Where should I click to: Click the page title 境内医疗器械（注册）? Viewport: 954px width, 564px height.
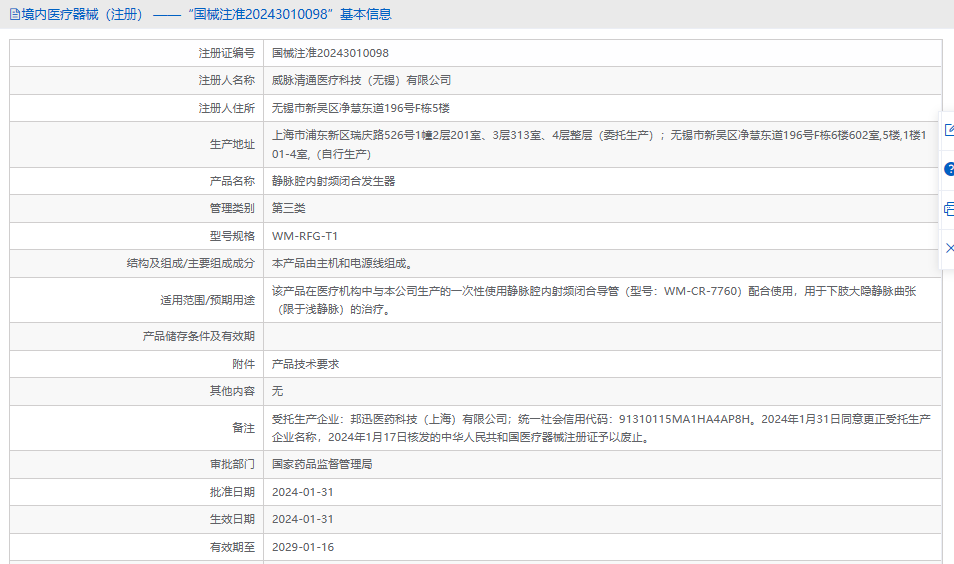click(83, 15)
